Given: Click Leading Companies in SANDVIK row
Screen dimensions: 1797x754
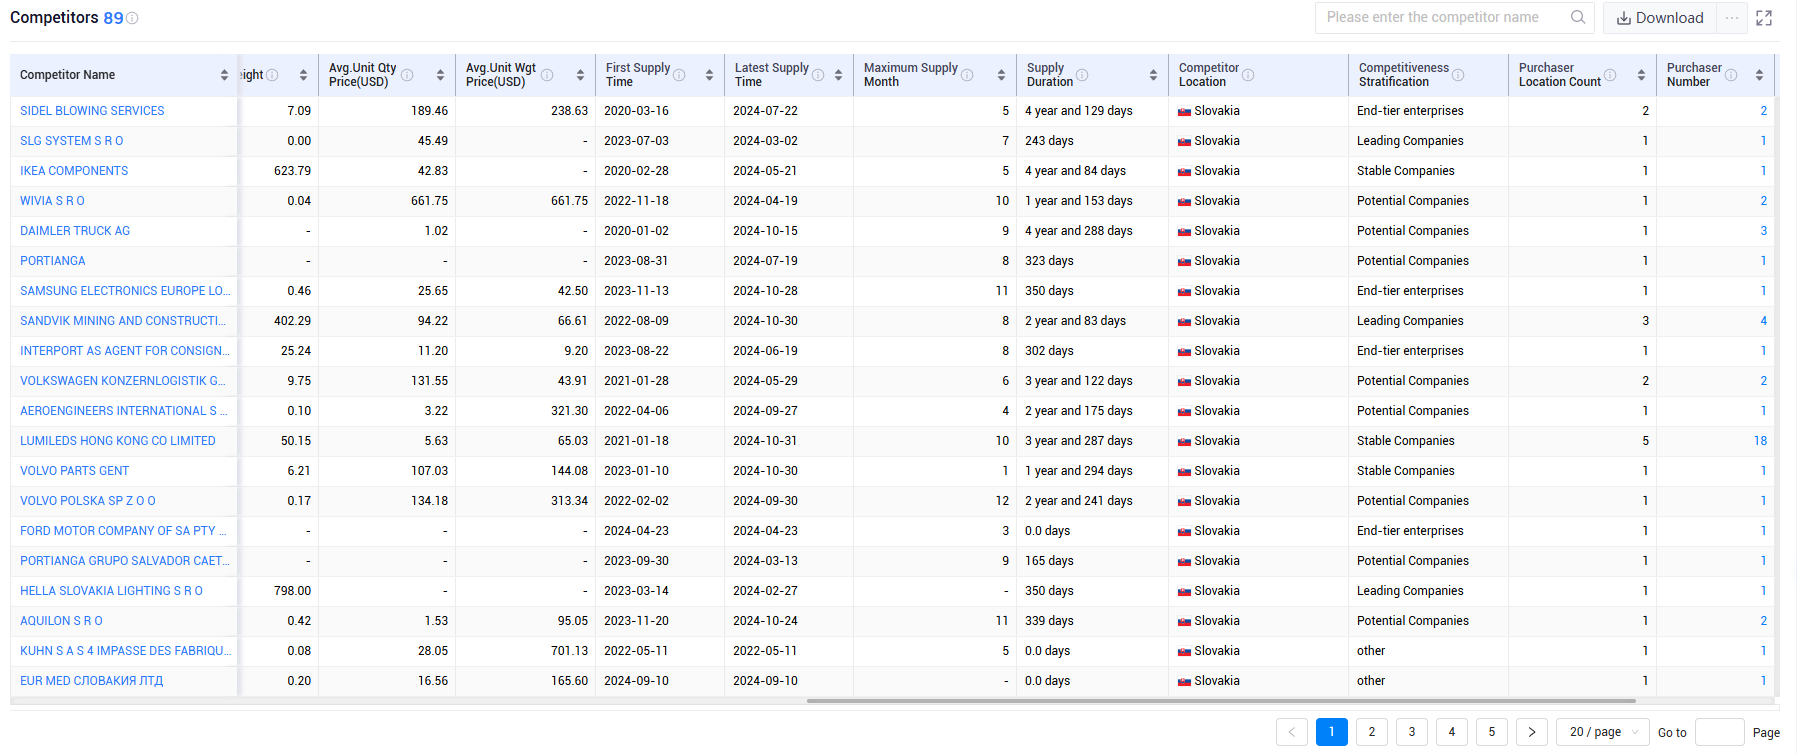Looking at the screenshot, I should (x=1410, y=321).
